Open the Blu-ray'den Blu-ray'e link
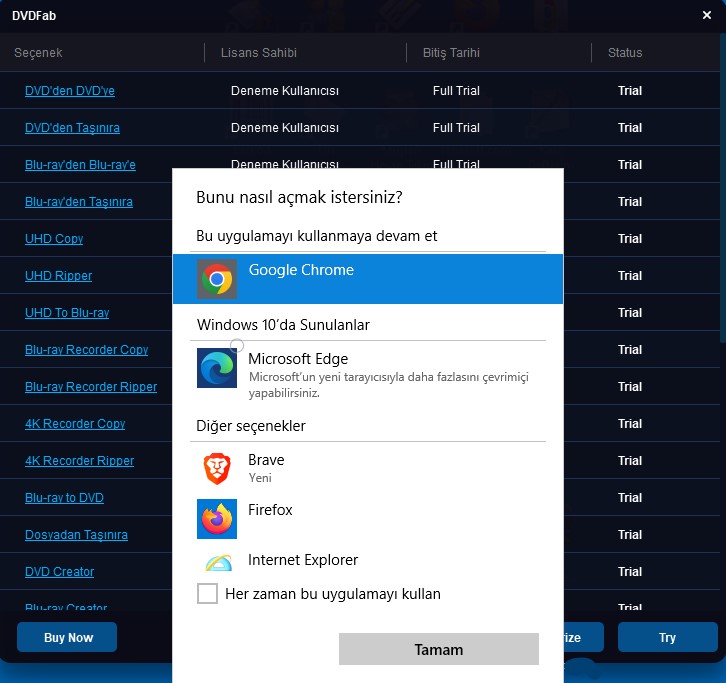The width and height of the screenshot is (726, 683). 80,165
